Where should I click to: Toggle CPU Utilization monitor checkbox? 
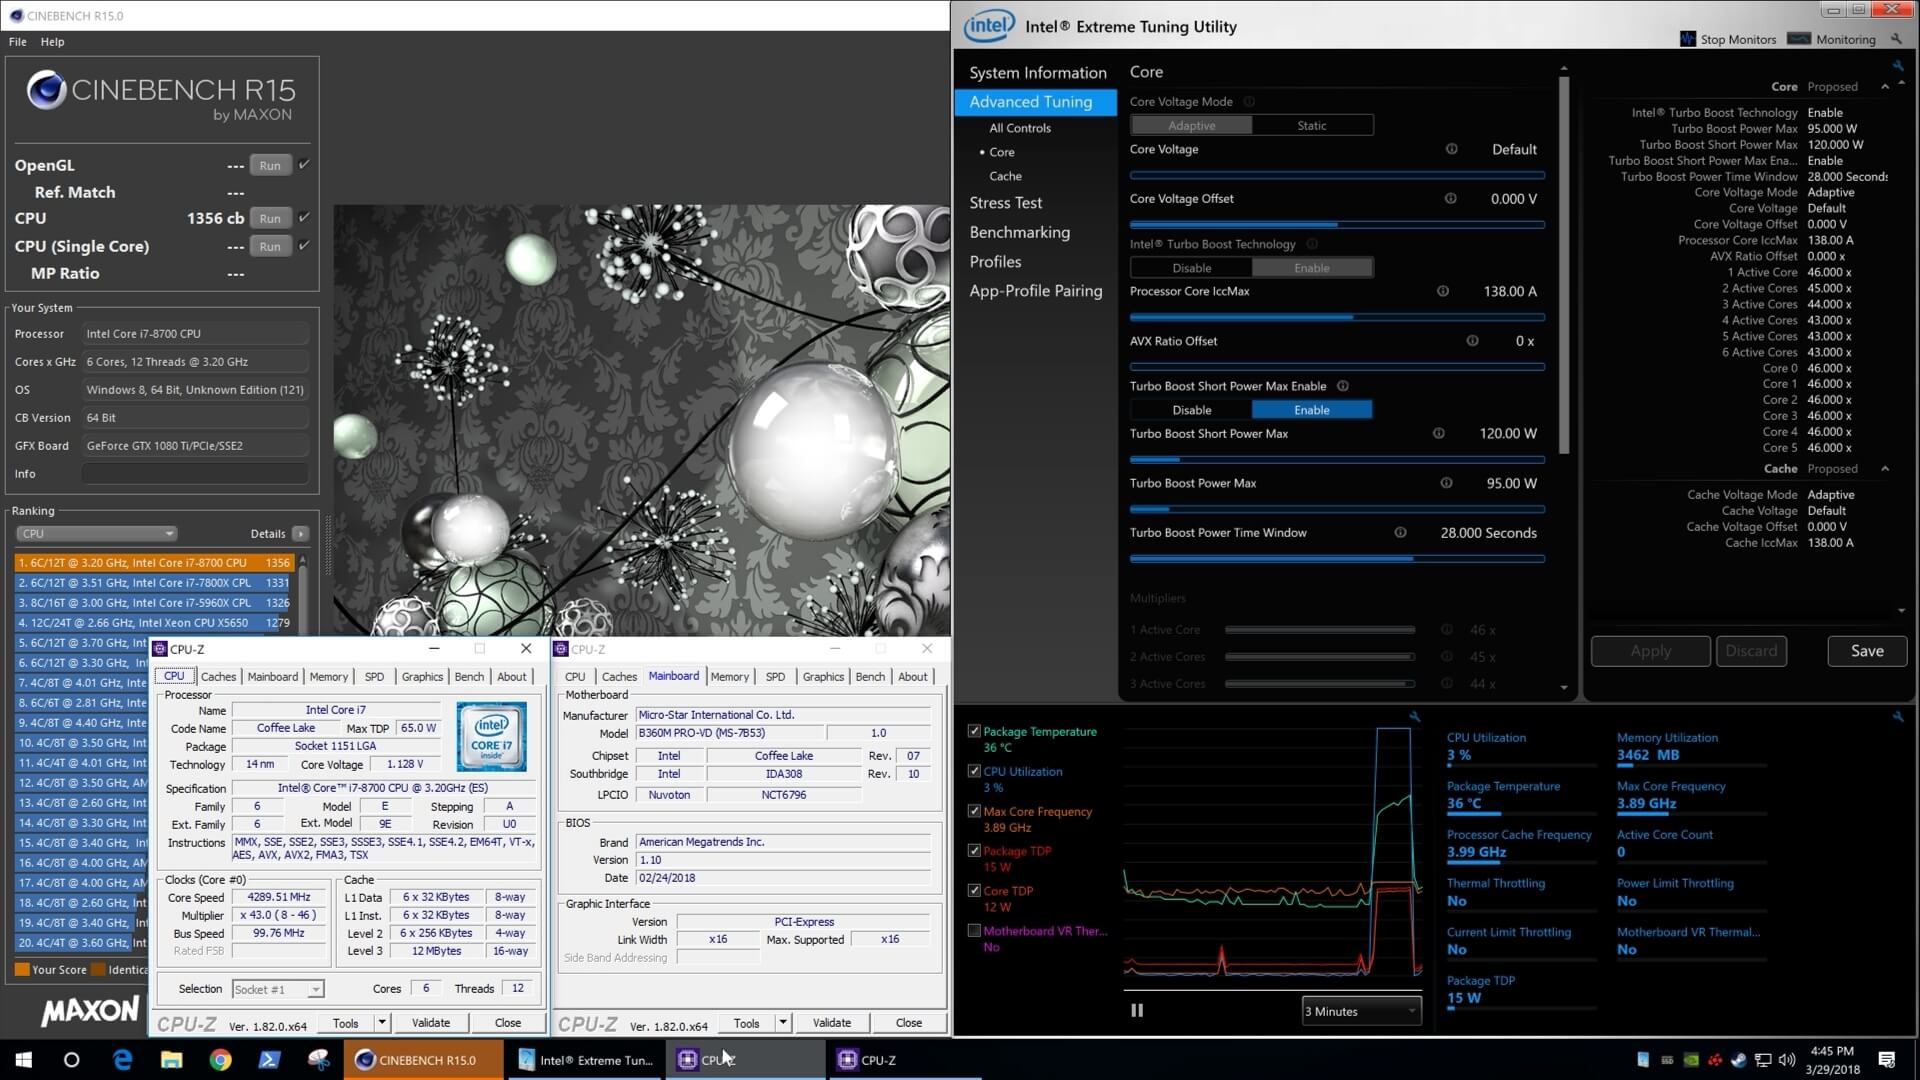point(974,771)
